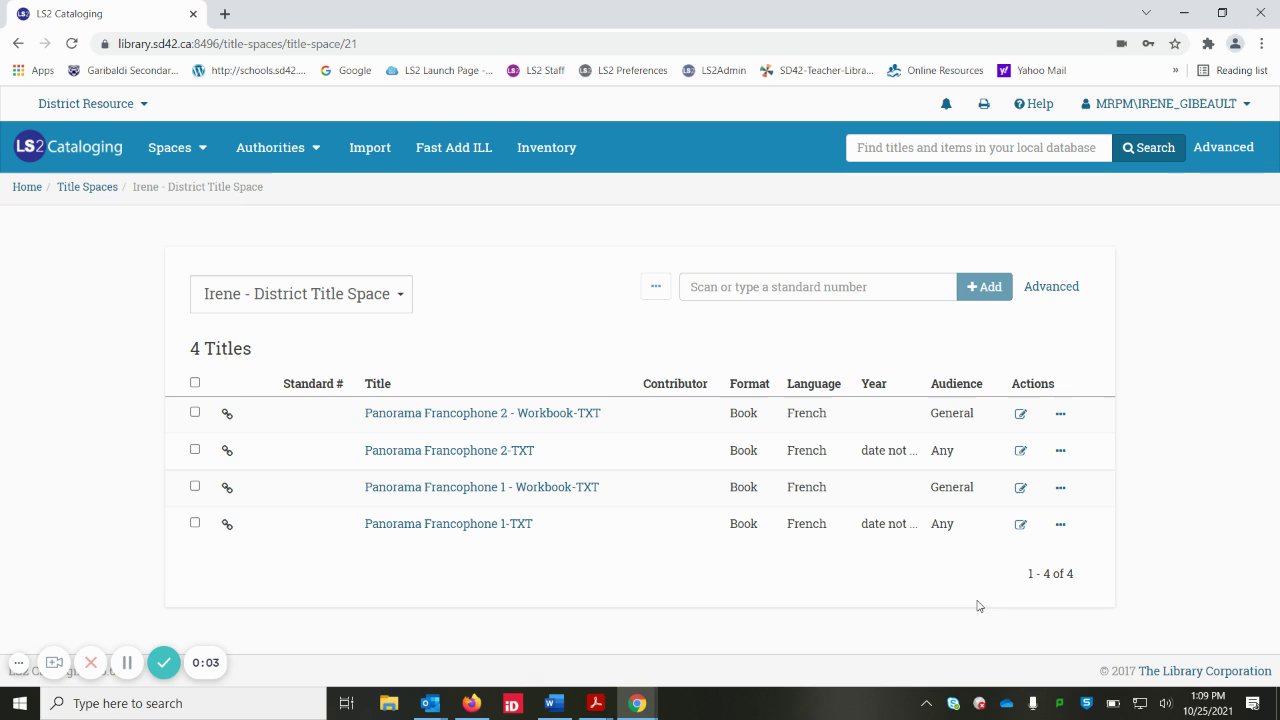Open the Help link
This screenshot has width=1280, height=720.
[x=1033, y=104]
